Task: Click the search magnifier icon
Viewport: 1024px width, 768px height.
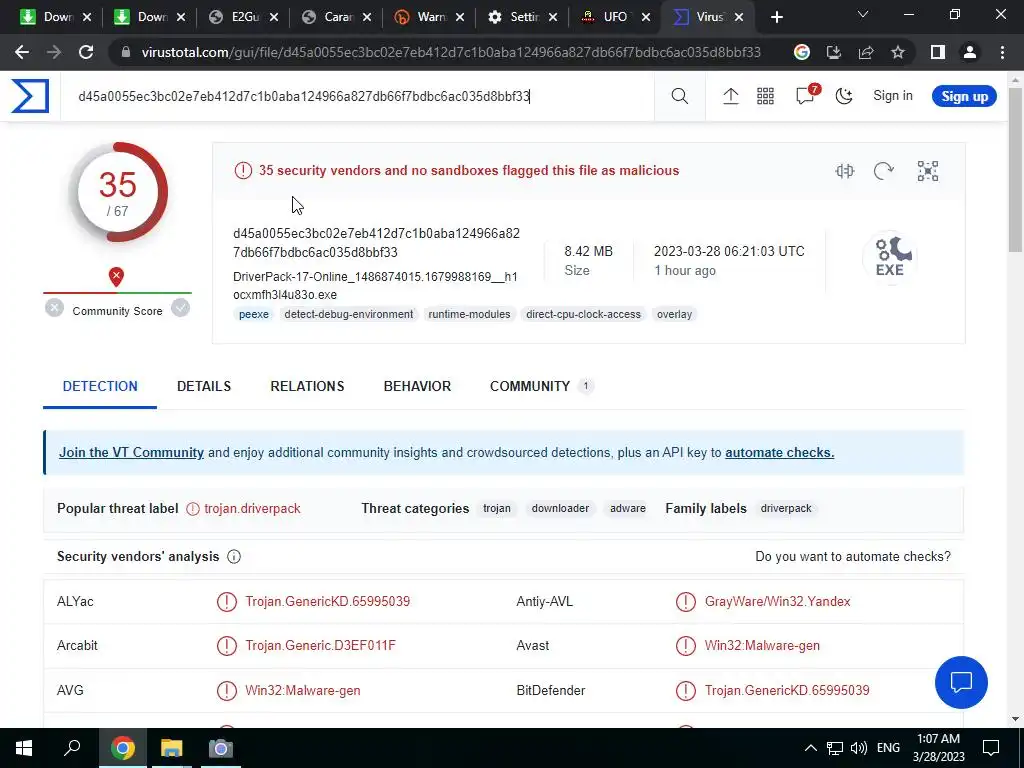Action: [x=679, y=96]
